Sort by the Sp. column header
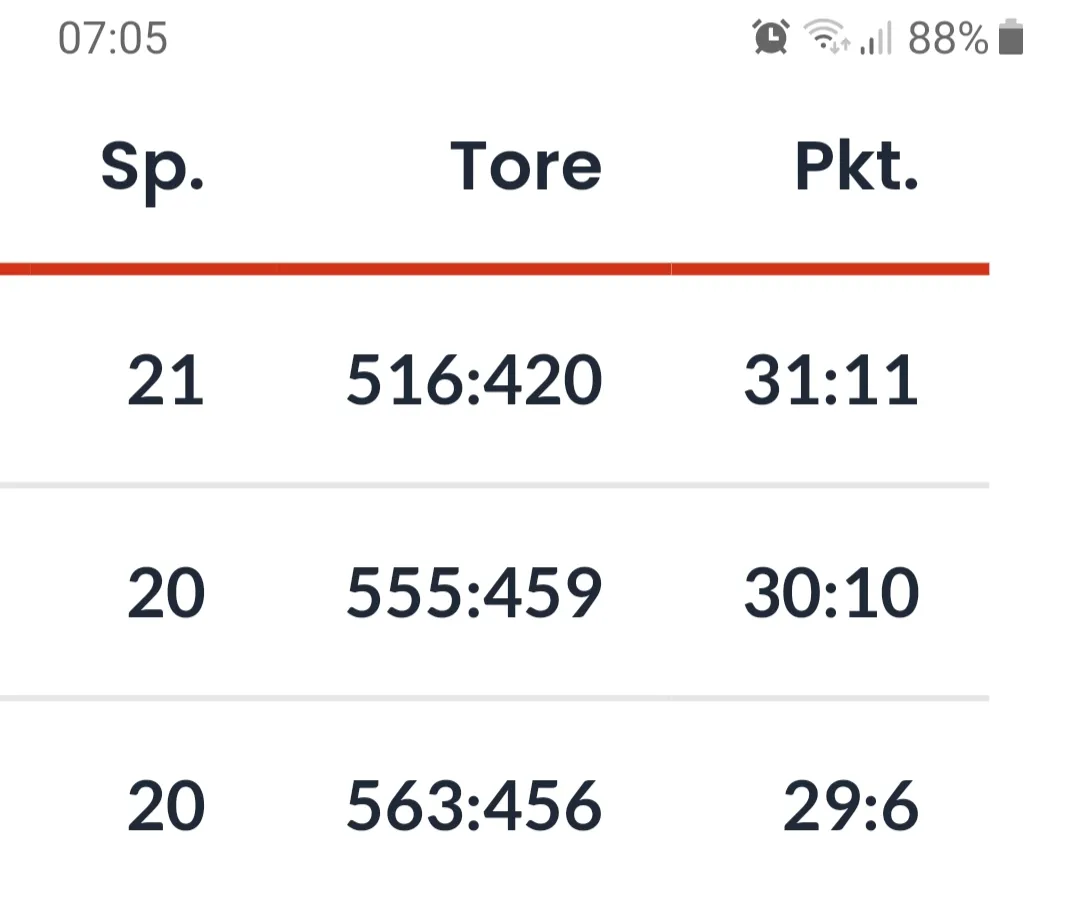The image size is (1080, 901). pos(152,168)
